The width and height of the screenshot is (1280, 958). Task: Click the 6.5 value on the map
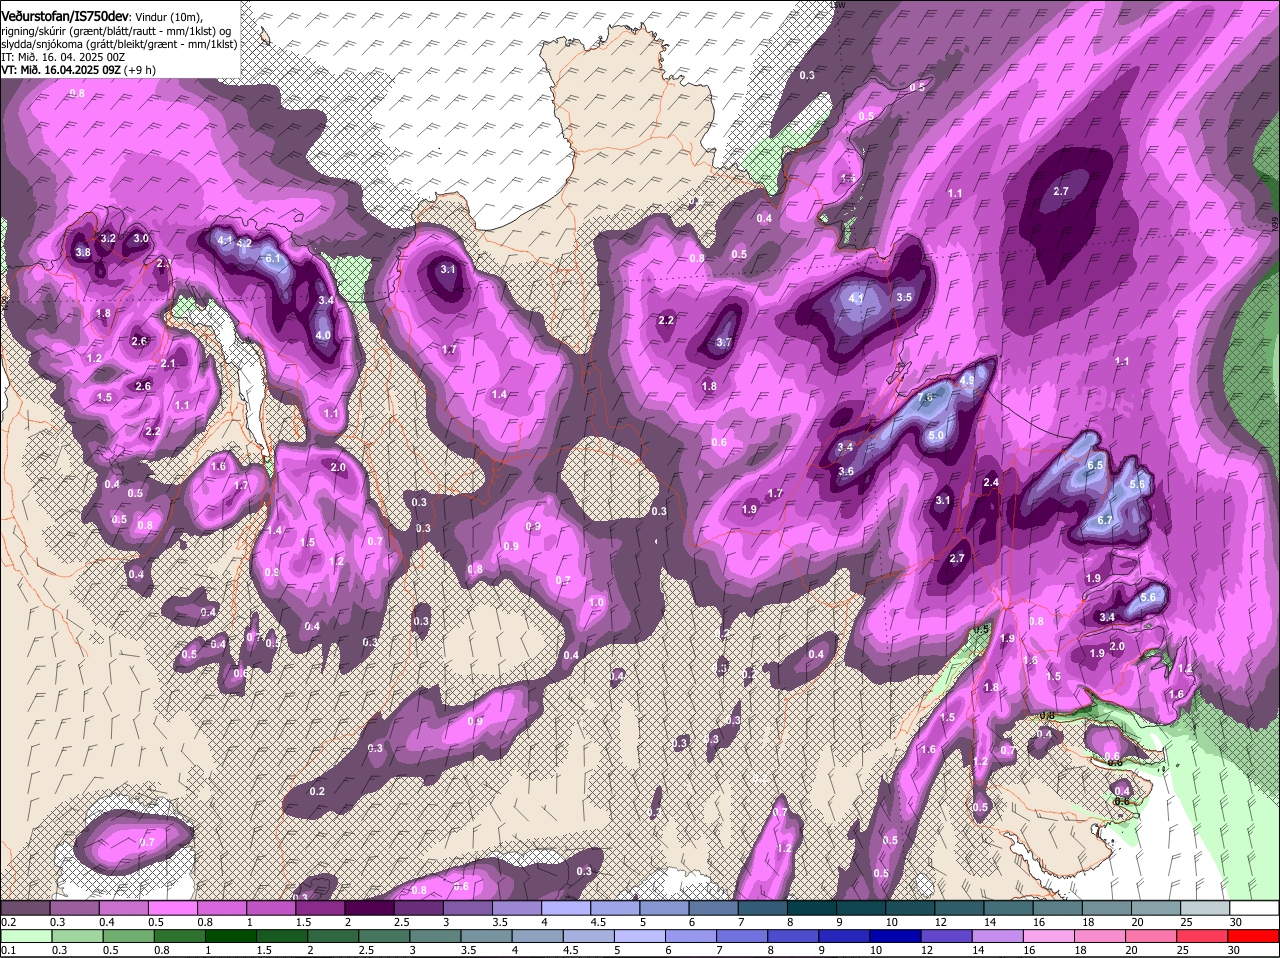coord(1095,465)
